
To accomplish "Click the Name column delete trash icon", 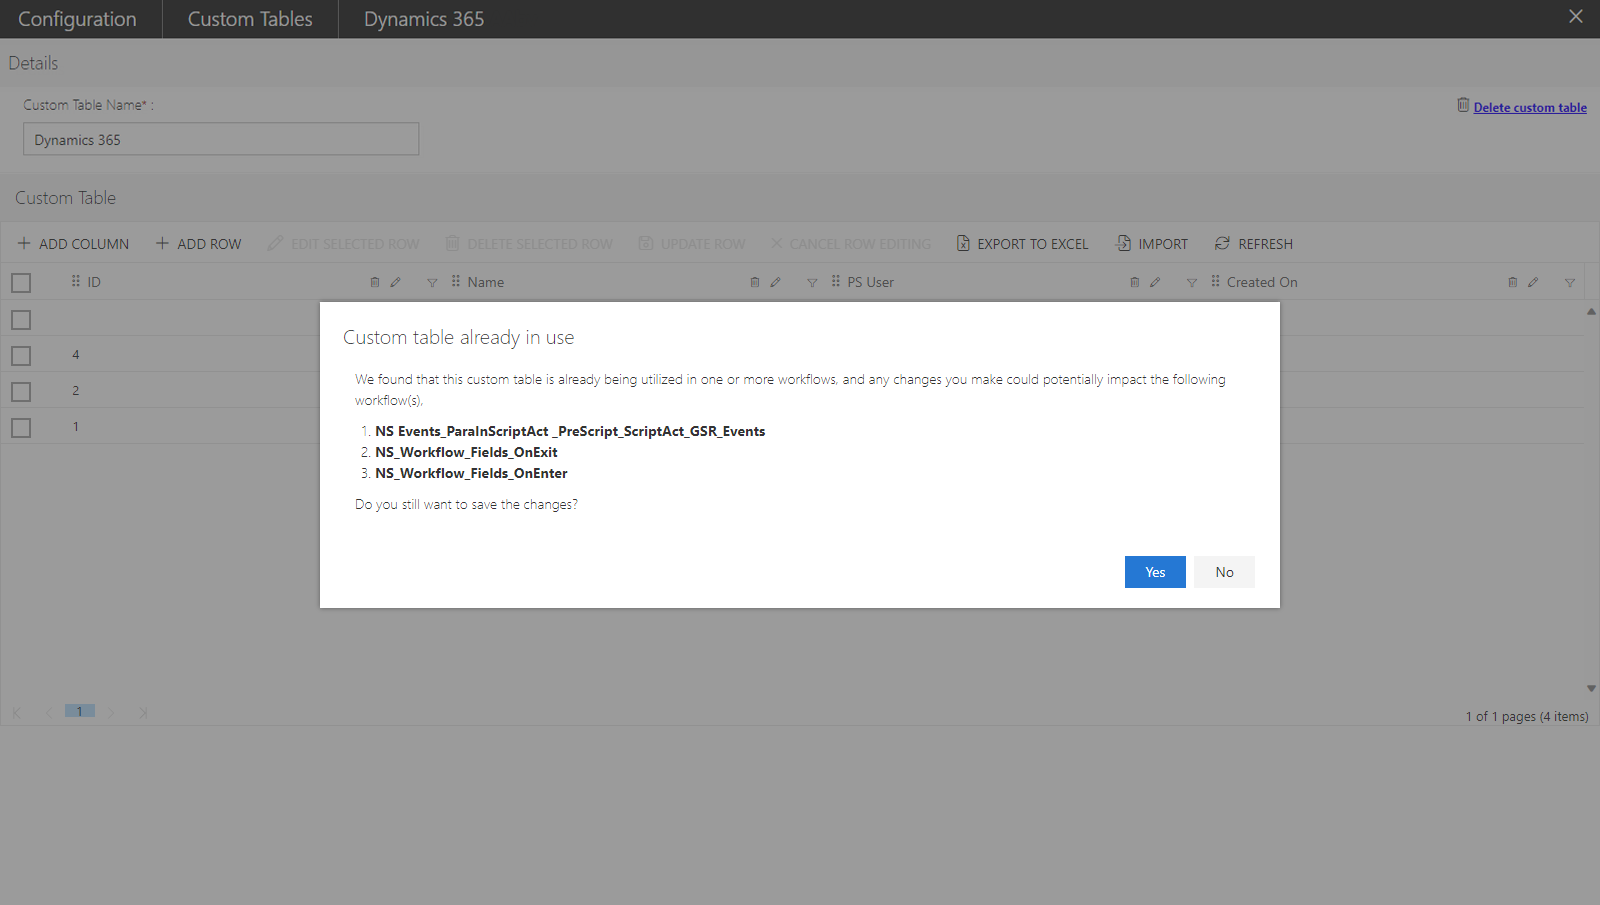I will coord(755,282).
